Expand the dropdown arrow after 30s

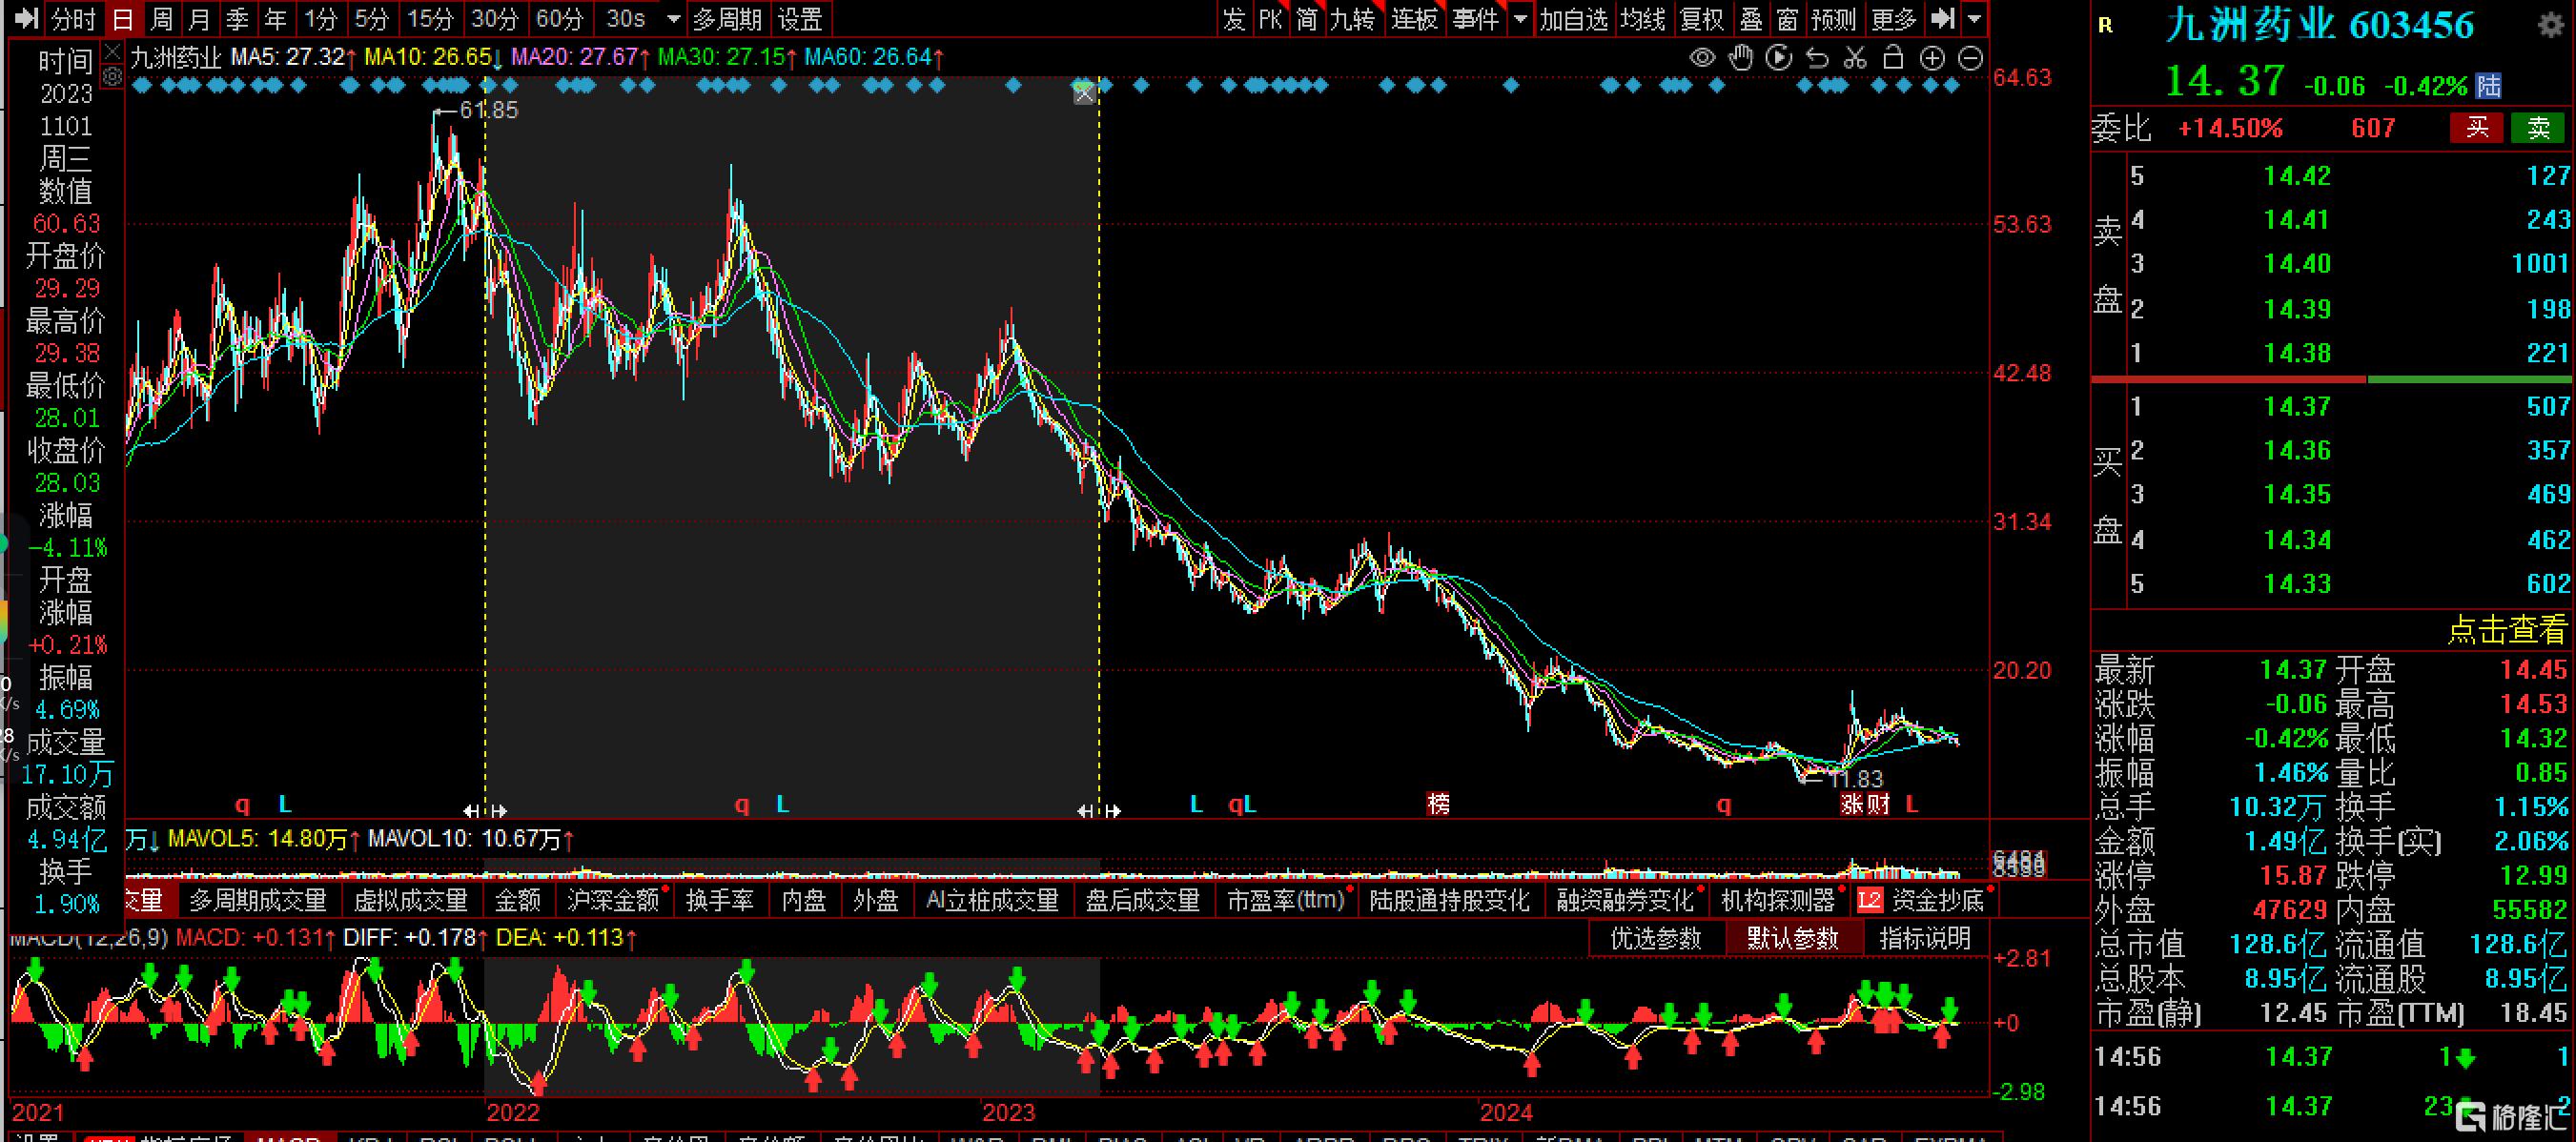tap(673, 19)
